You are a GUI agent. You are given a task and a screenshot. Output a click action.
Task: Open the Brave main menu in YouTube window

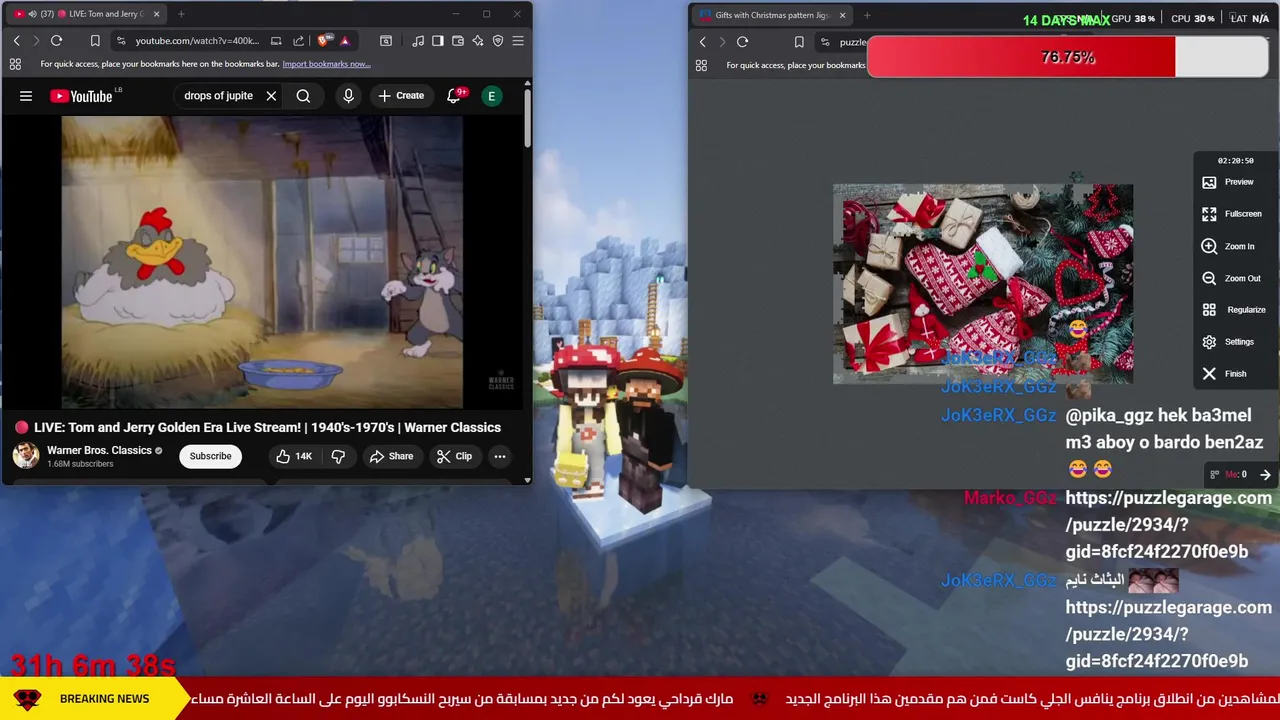click(518, 41)
